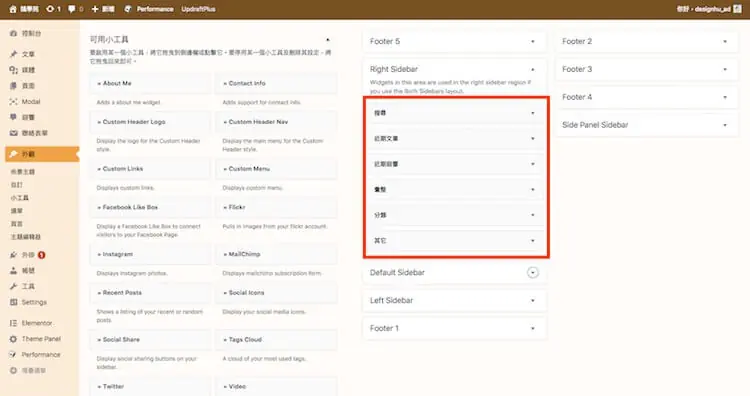Image resolution: width=750 pixels, height=396 pixels.
Task: Select the Flickr widget
Action: [276, 208]
